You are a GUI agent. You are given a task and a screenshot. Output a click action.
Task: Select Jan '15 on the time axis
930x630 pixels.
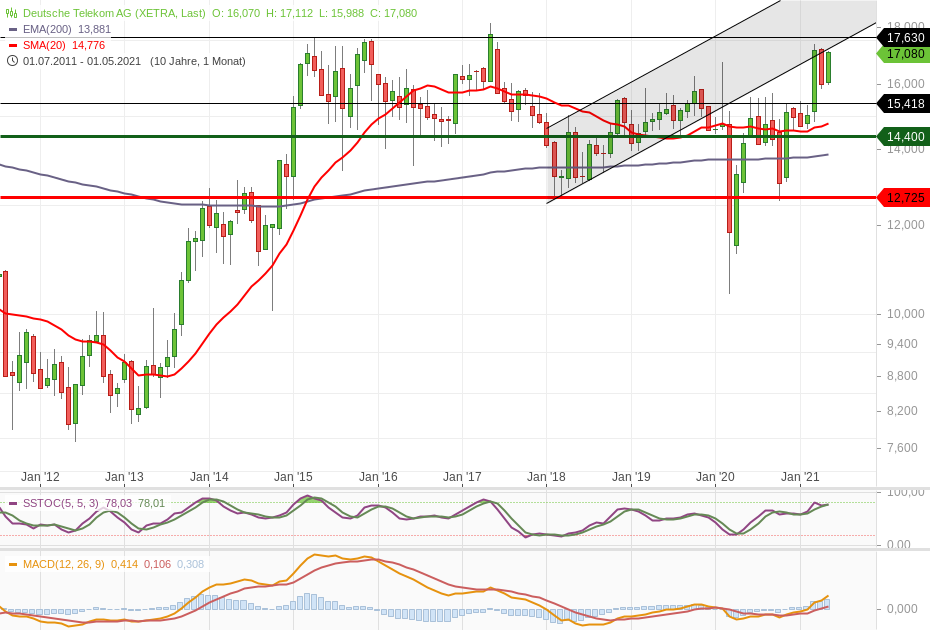(294, 476)
